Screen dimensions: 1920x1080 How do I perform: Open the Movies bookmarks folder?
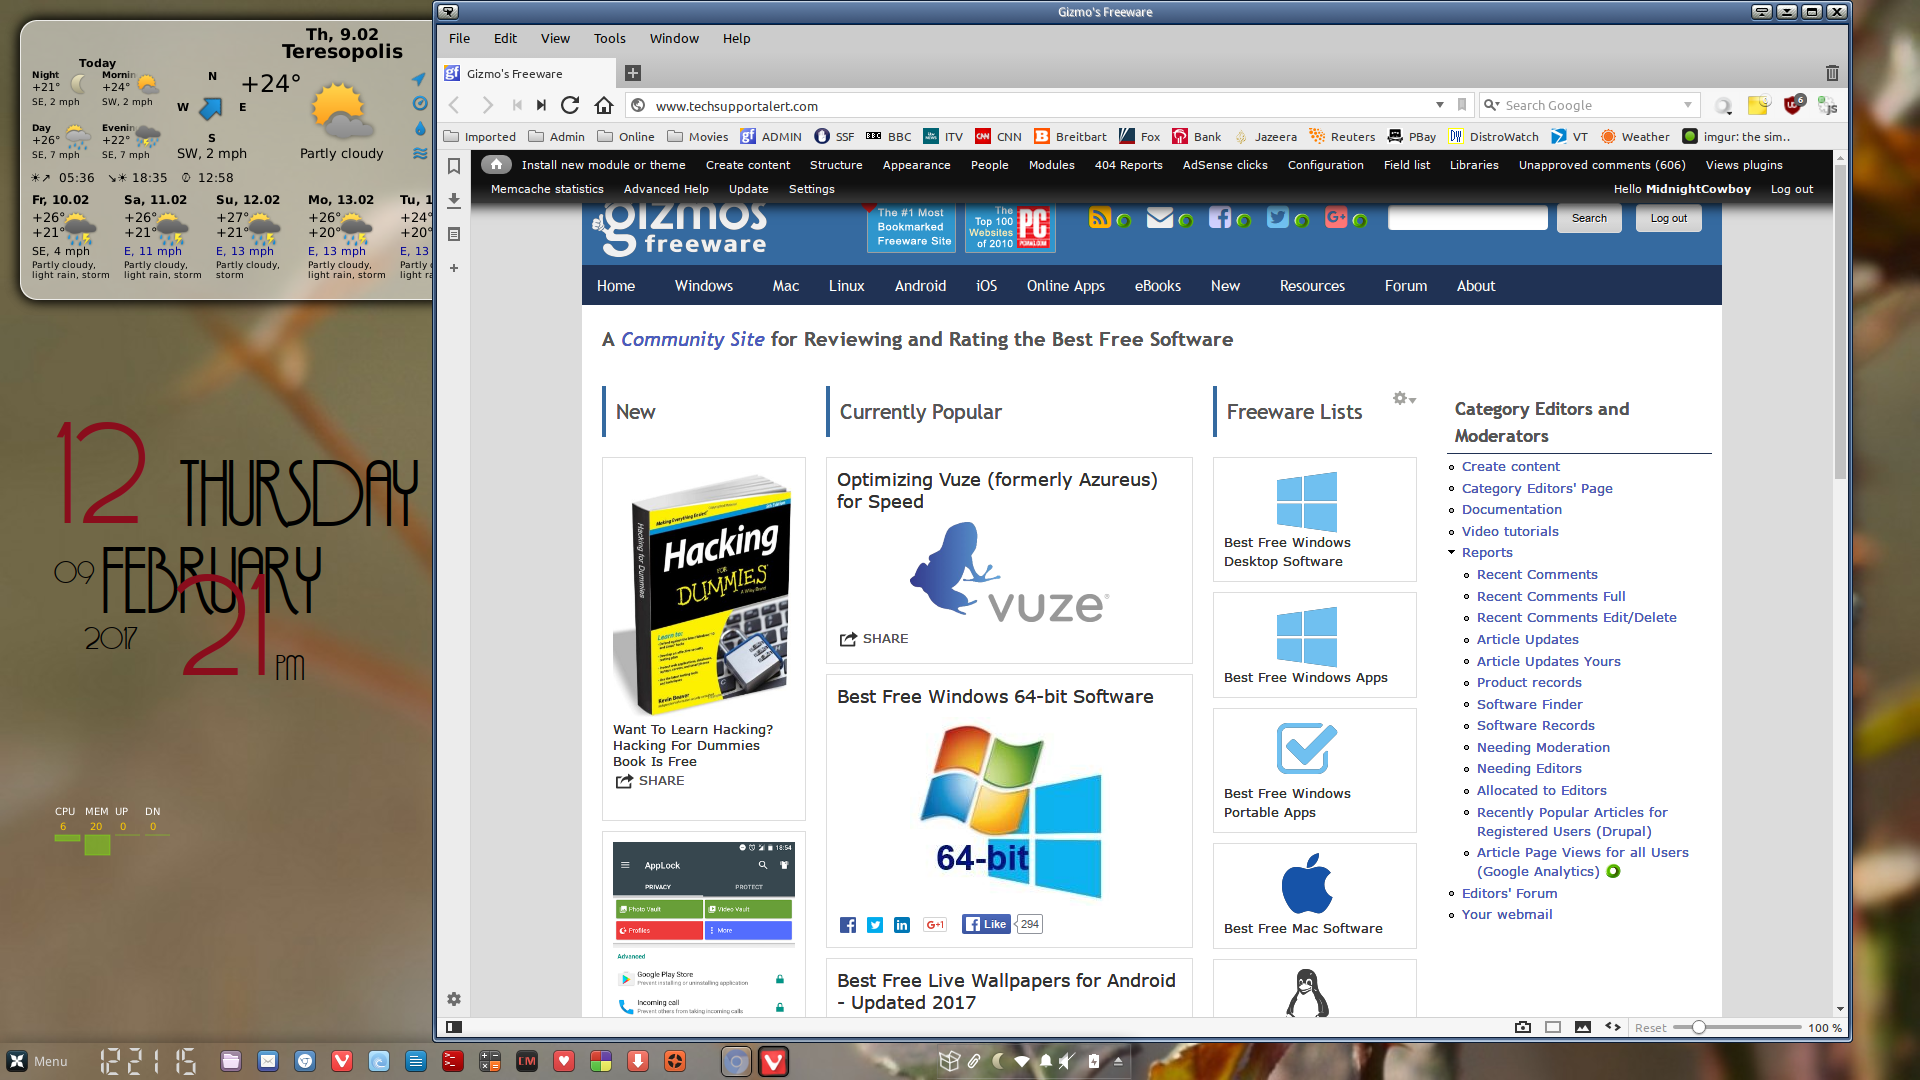(698, 137)
